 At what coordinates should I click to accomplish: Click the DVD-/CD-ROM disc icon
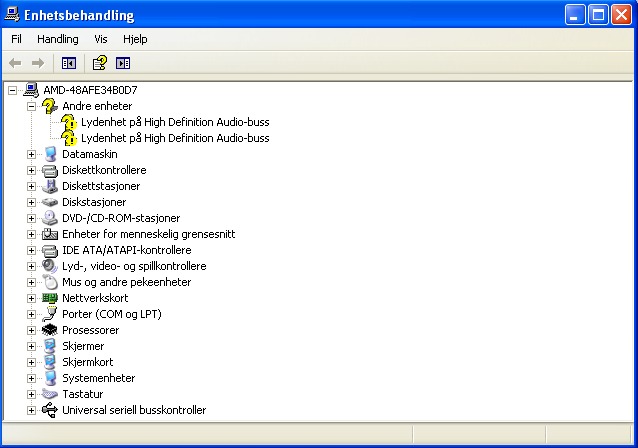coord(50,218)
